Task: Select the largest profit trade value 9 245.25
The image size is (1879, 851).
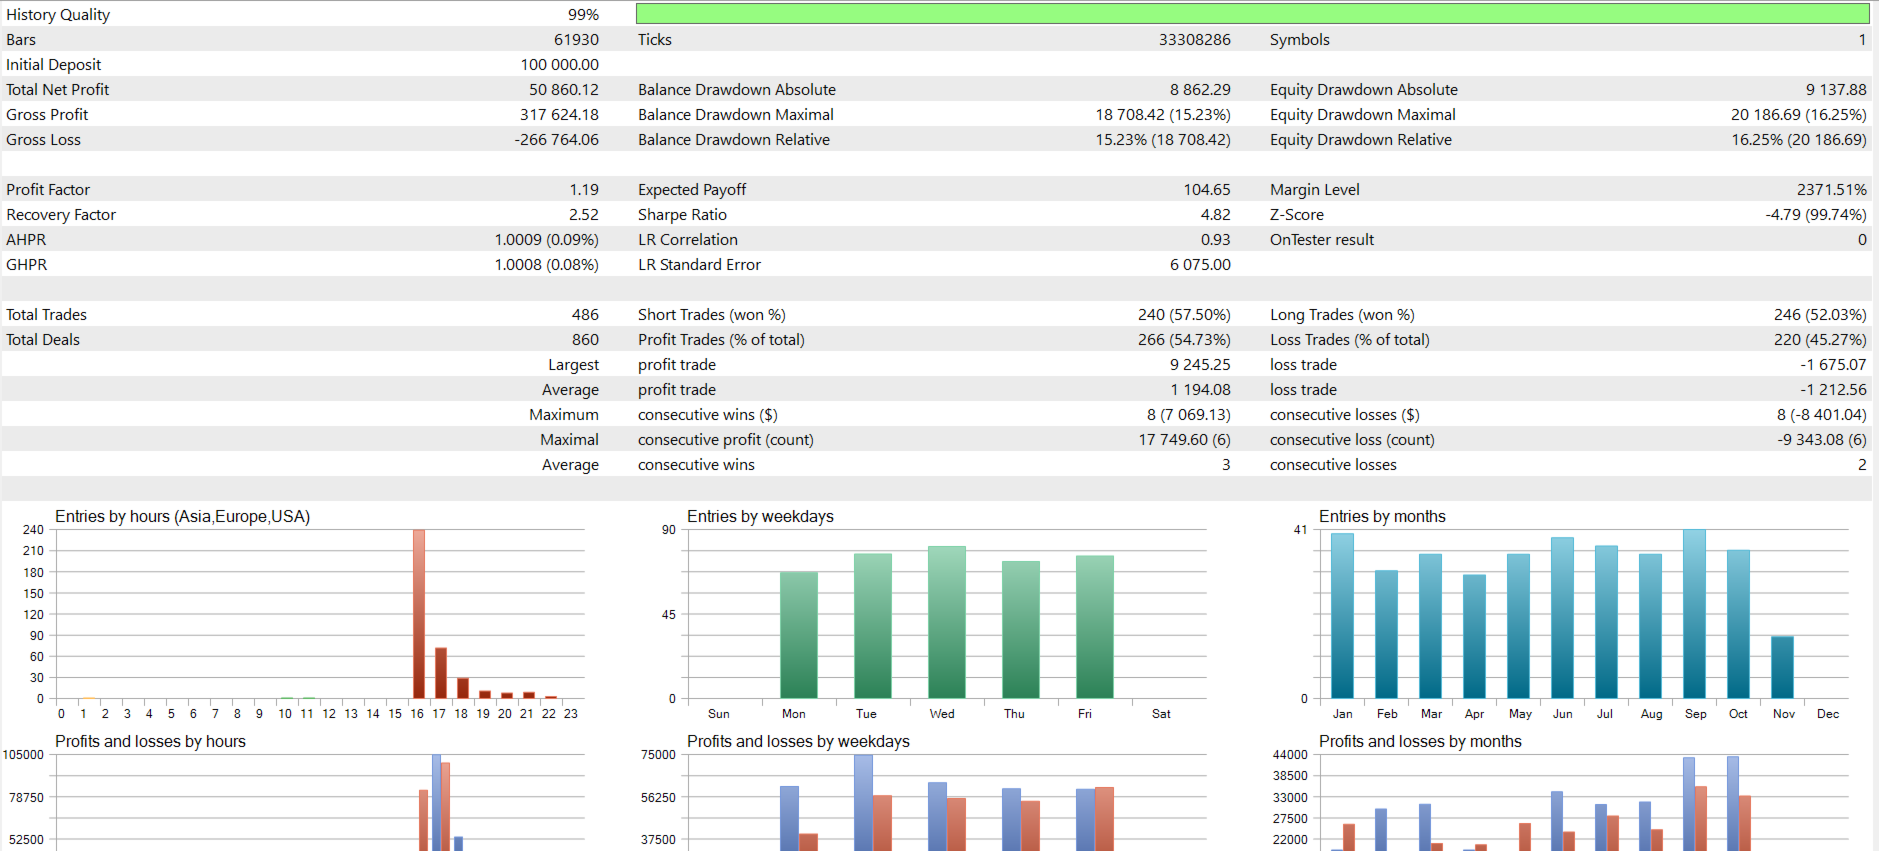Action: pos(1200,365)
